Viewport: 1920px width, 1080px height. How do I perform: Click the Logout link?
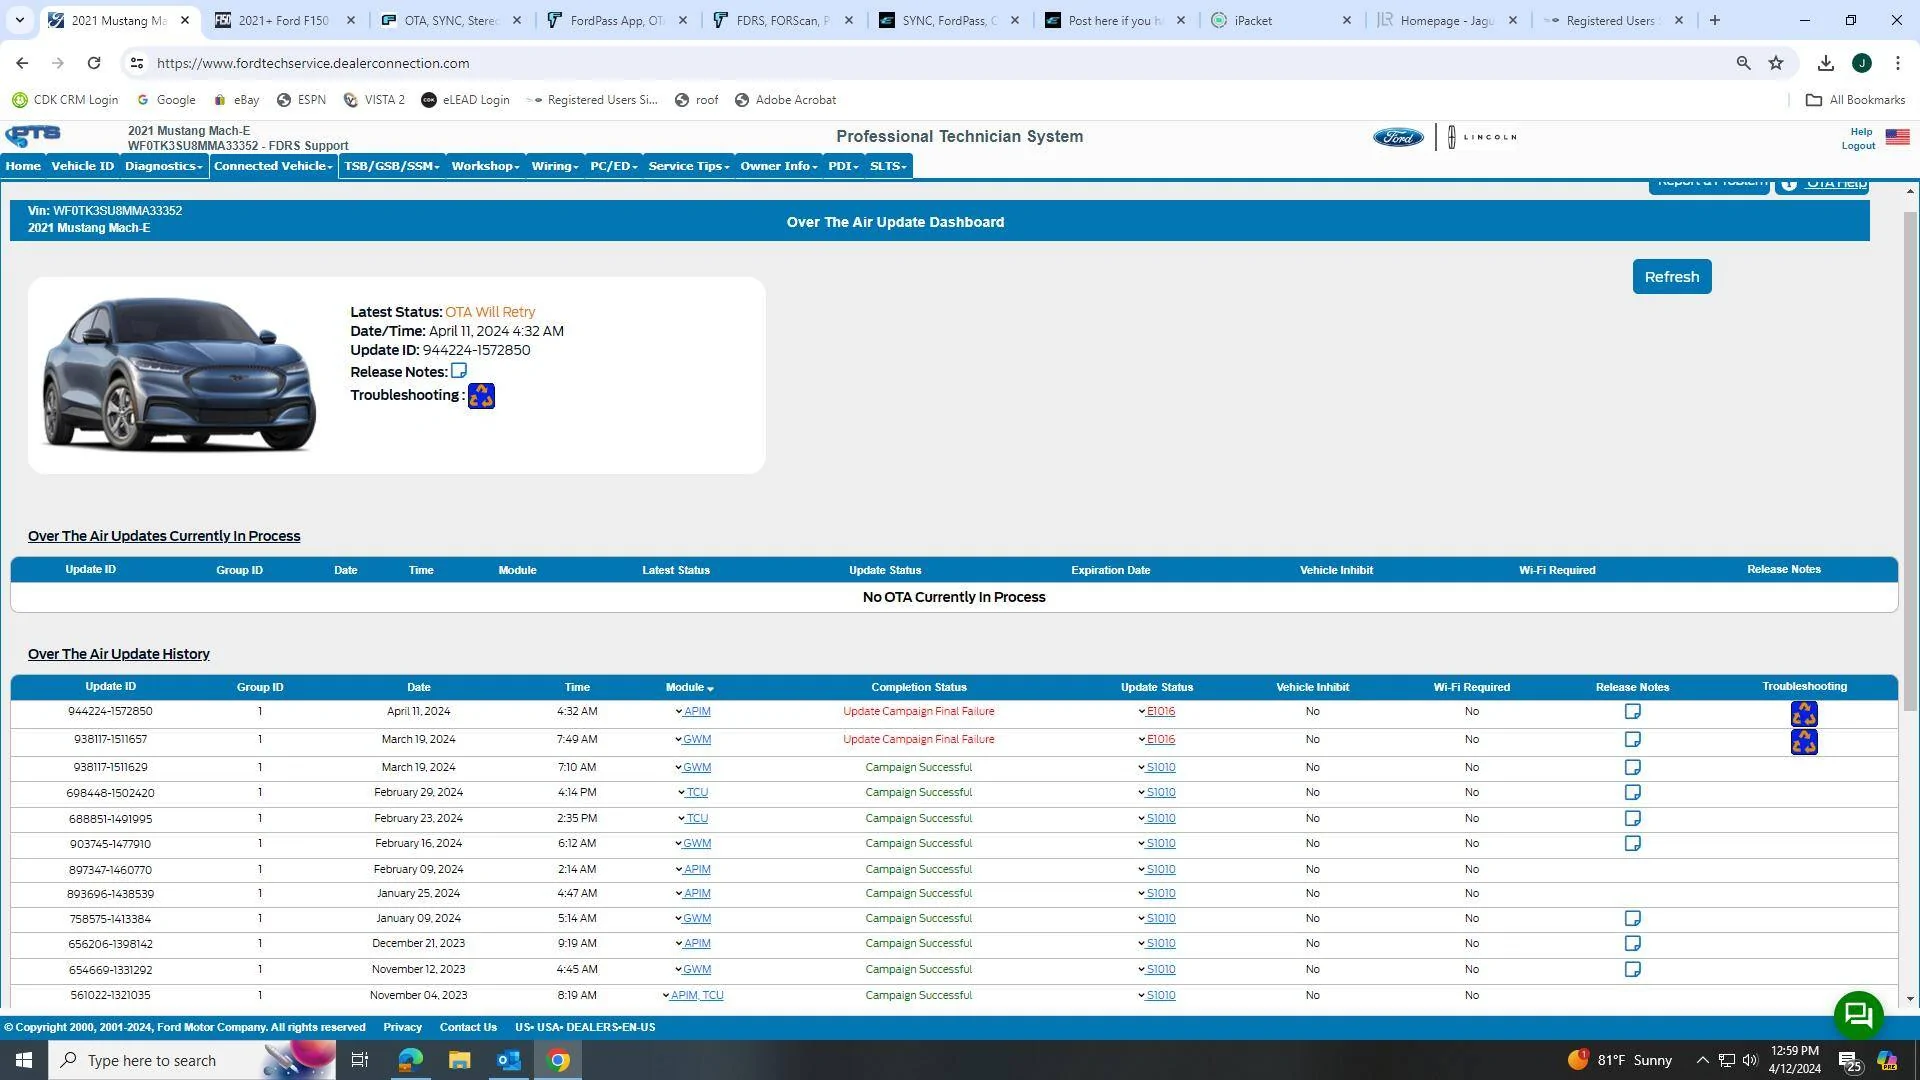[1858, 146]
